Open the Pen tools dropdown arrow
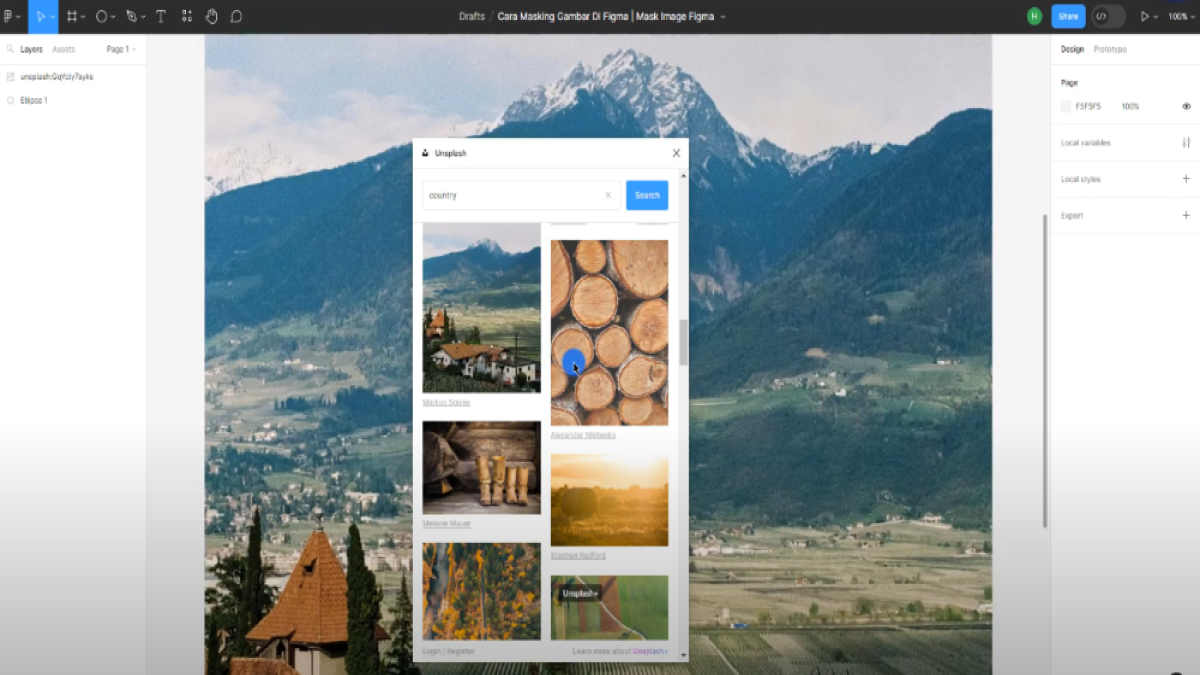The height and width of the screenshot is (675, 1200). point(142,17)
